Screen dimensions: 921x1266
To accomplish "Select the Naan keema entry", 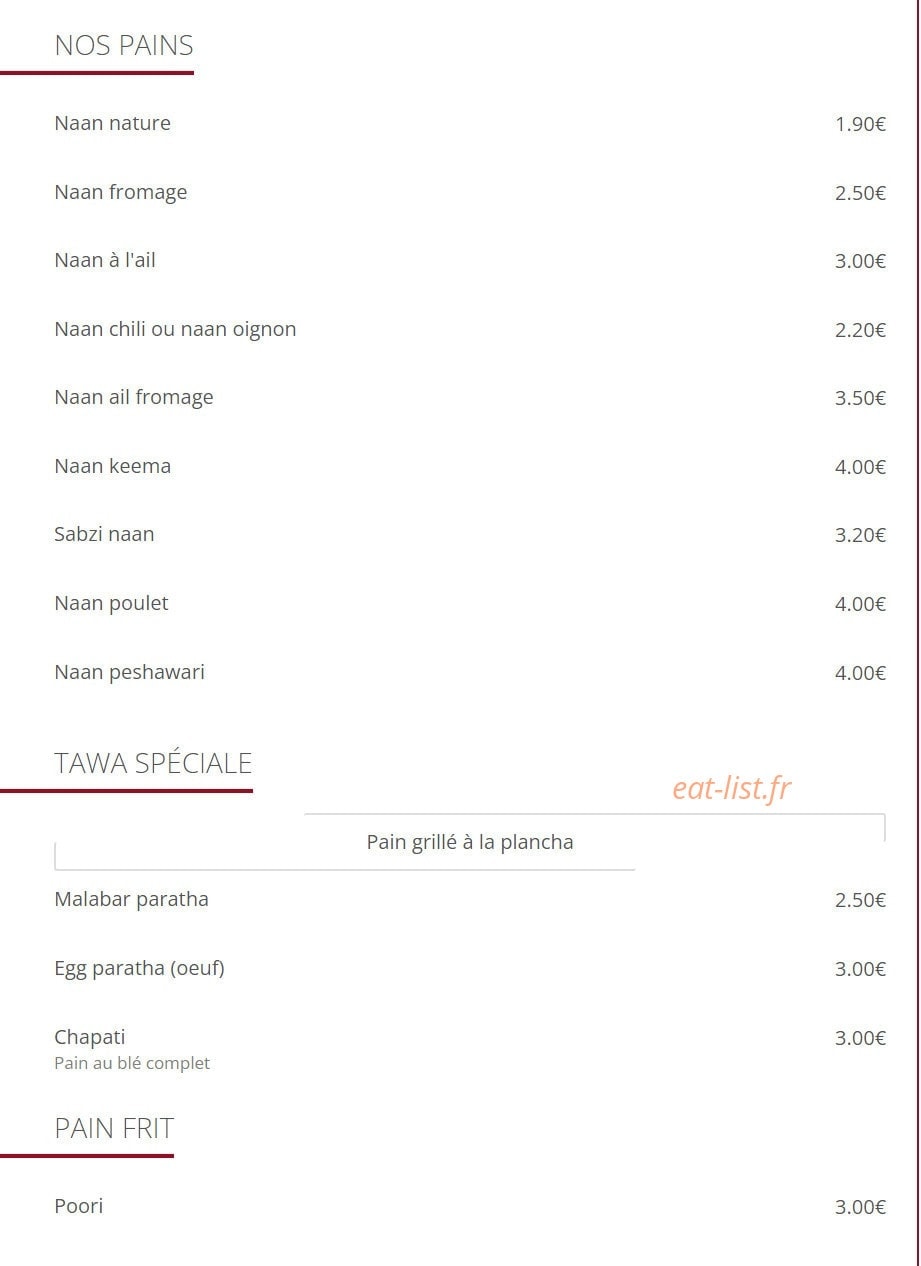I will tap(112, 466).
